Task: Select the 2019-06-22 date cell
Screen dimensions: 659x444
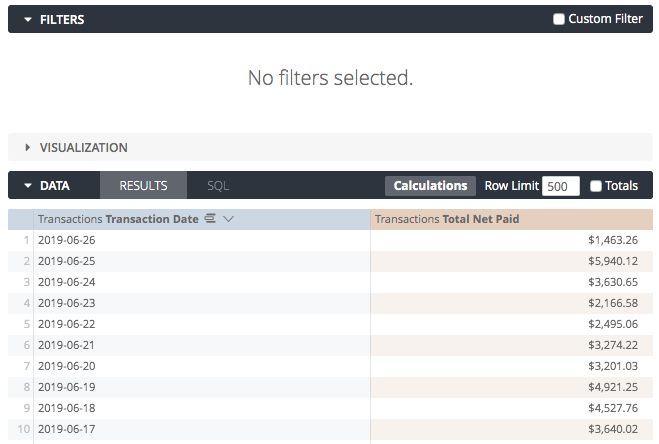Action: [x=66, y=324]
